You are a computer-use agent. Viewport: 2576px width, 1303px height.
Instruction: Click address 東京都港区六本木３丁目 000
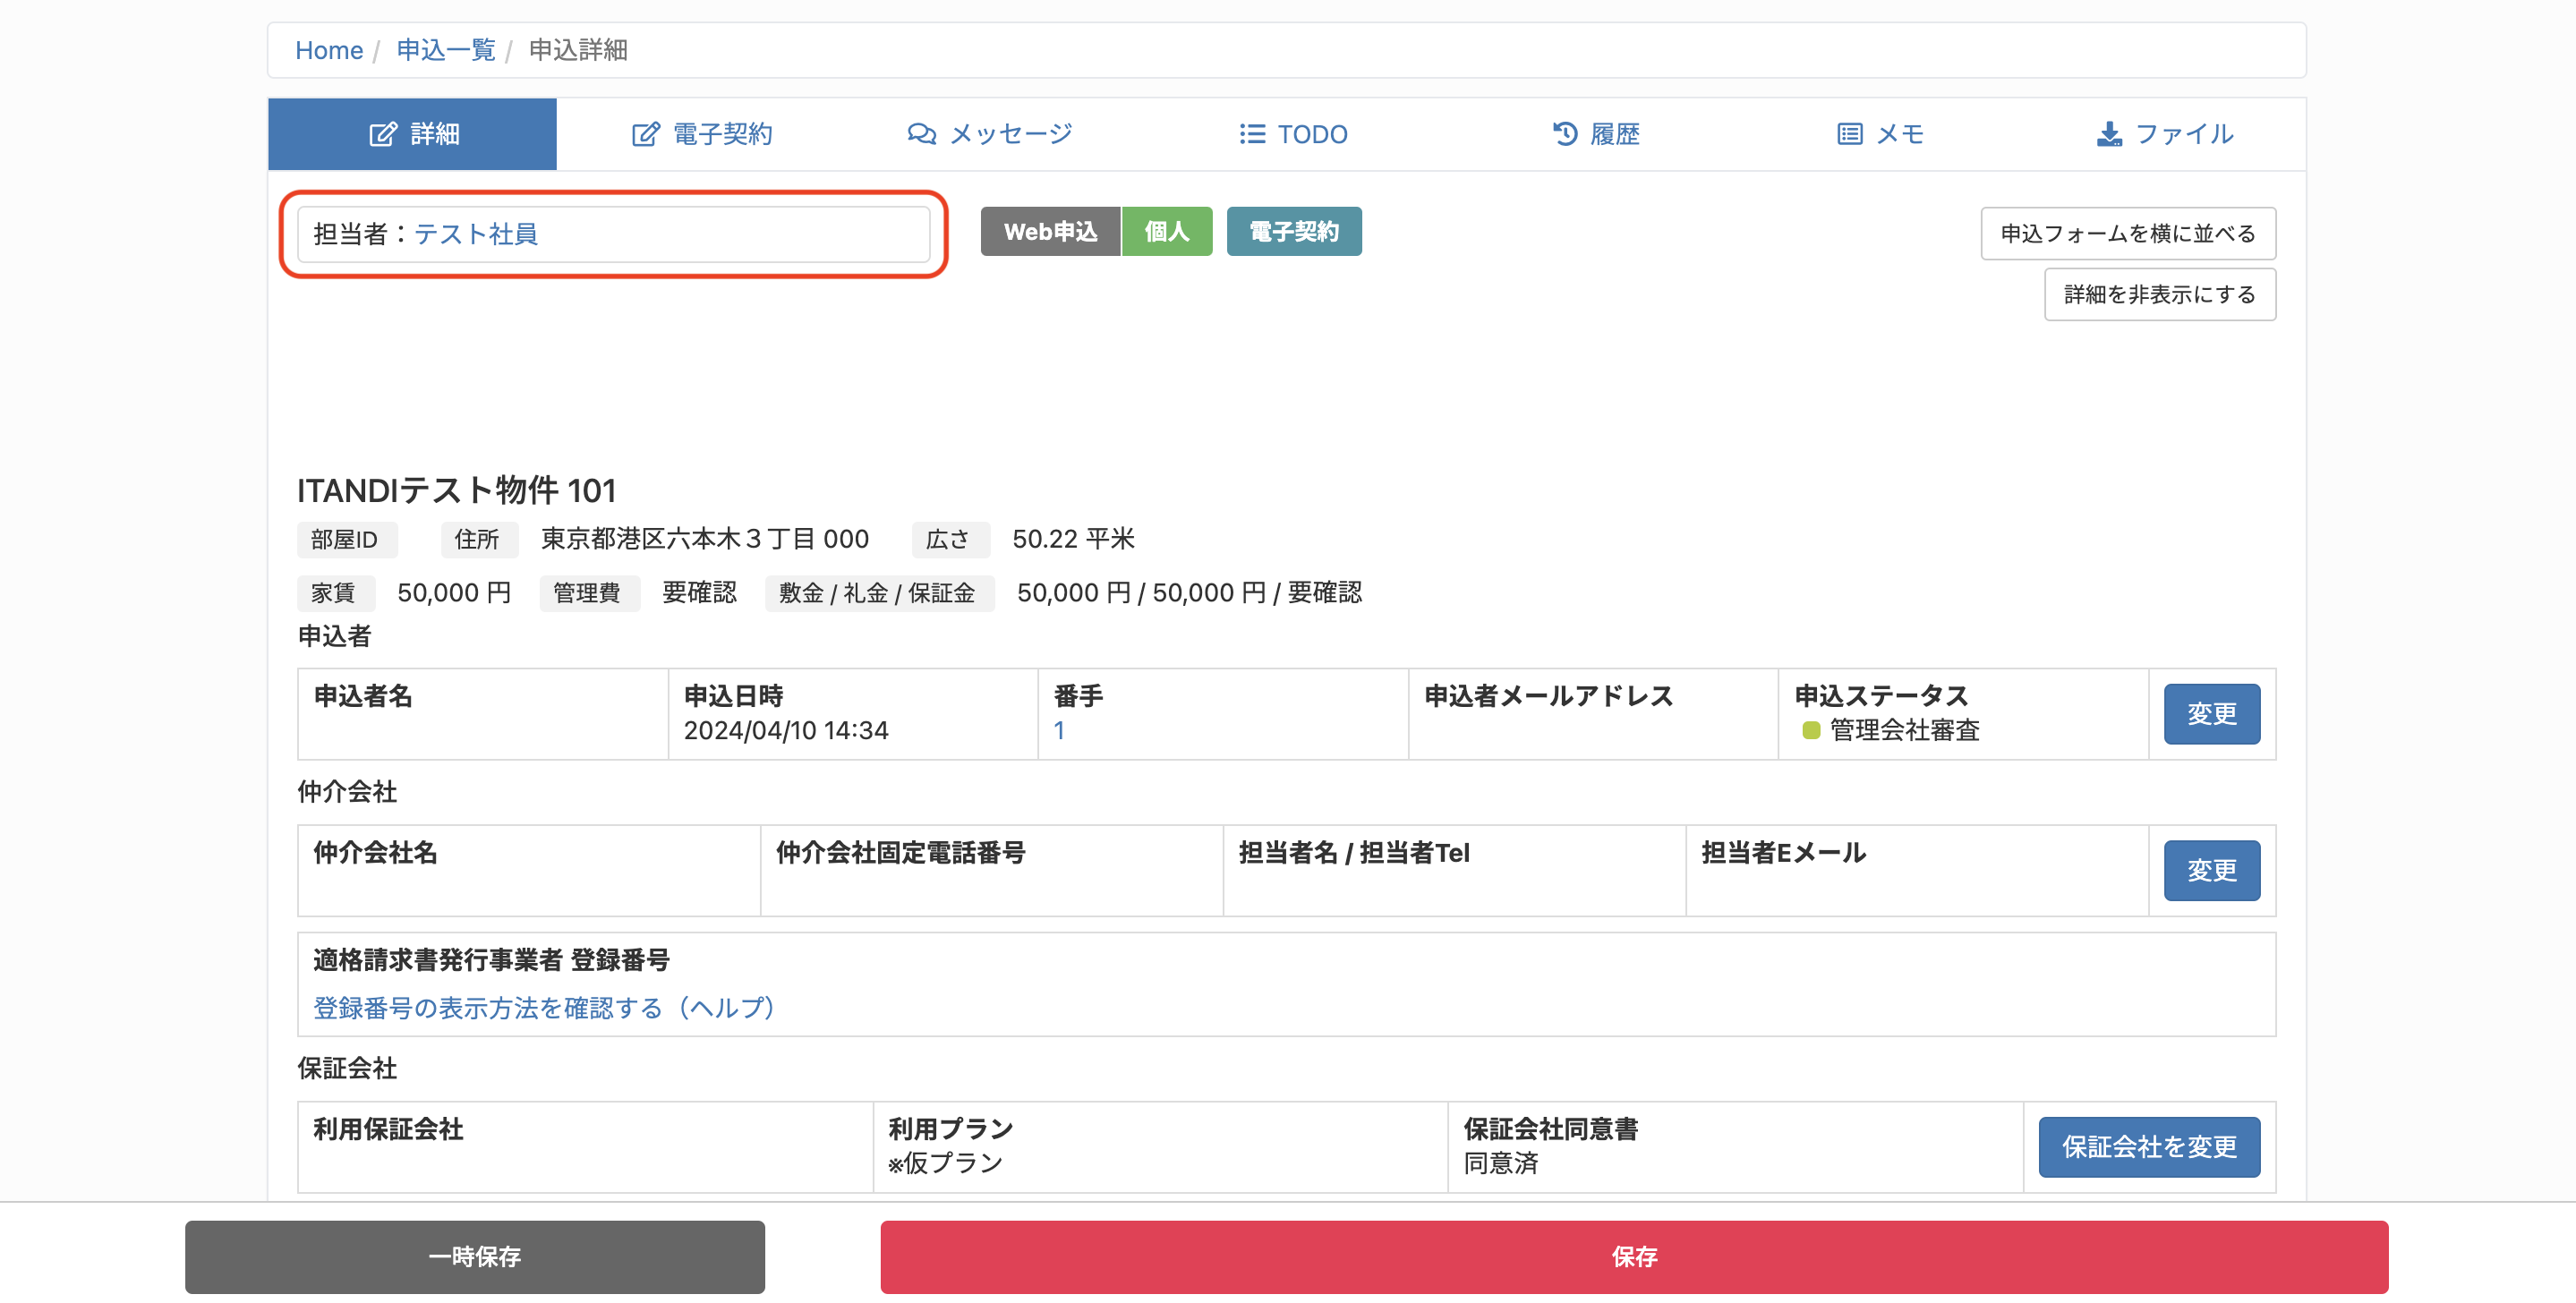pos(705,540)
